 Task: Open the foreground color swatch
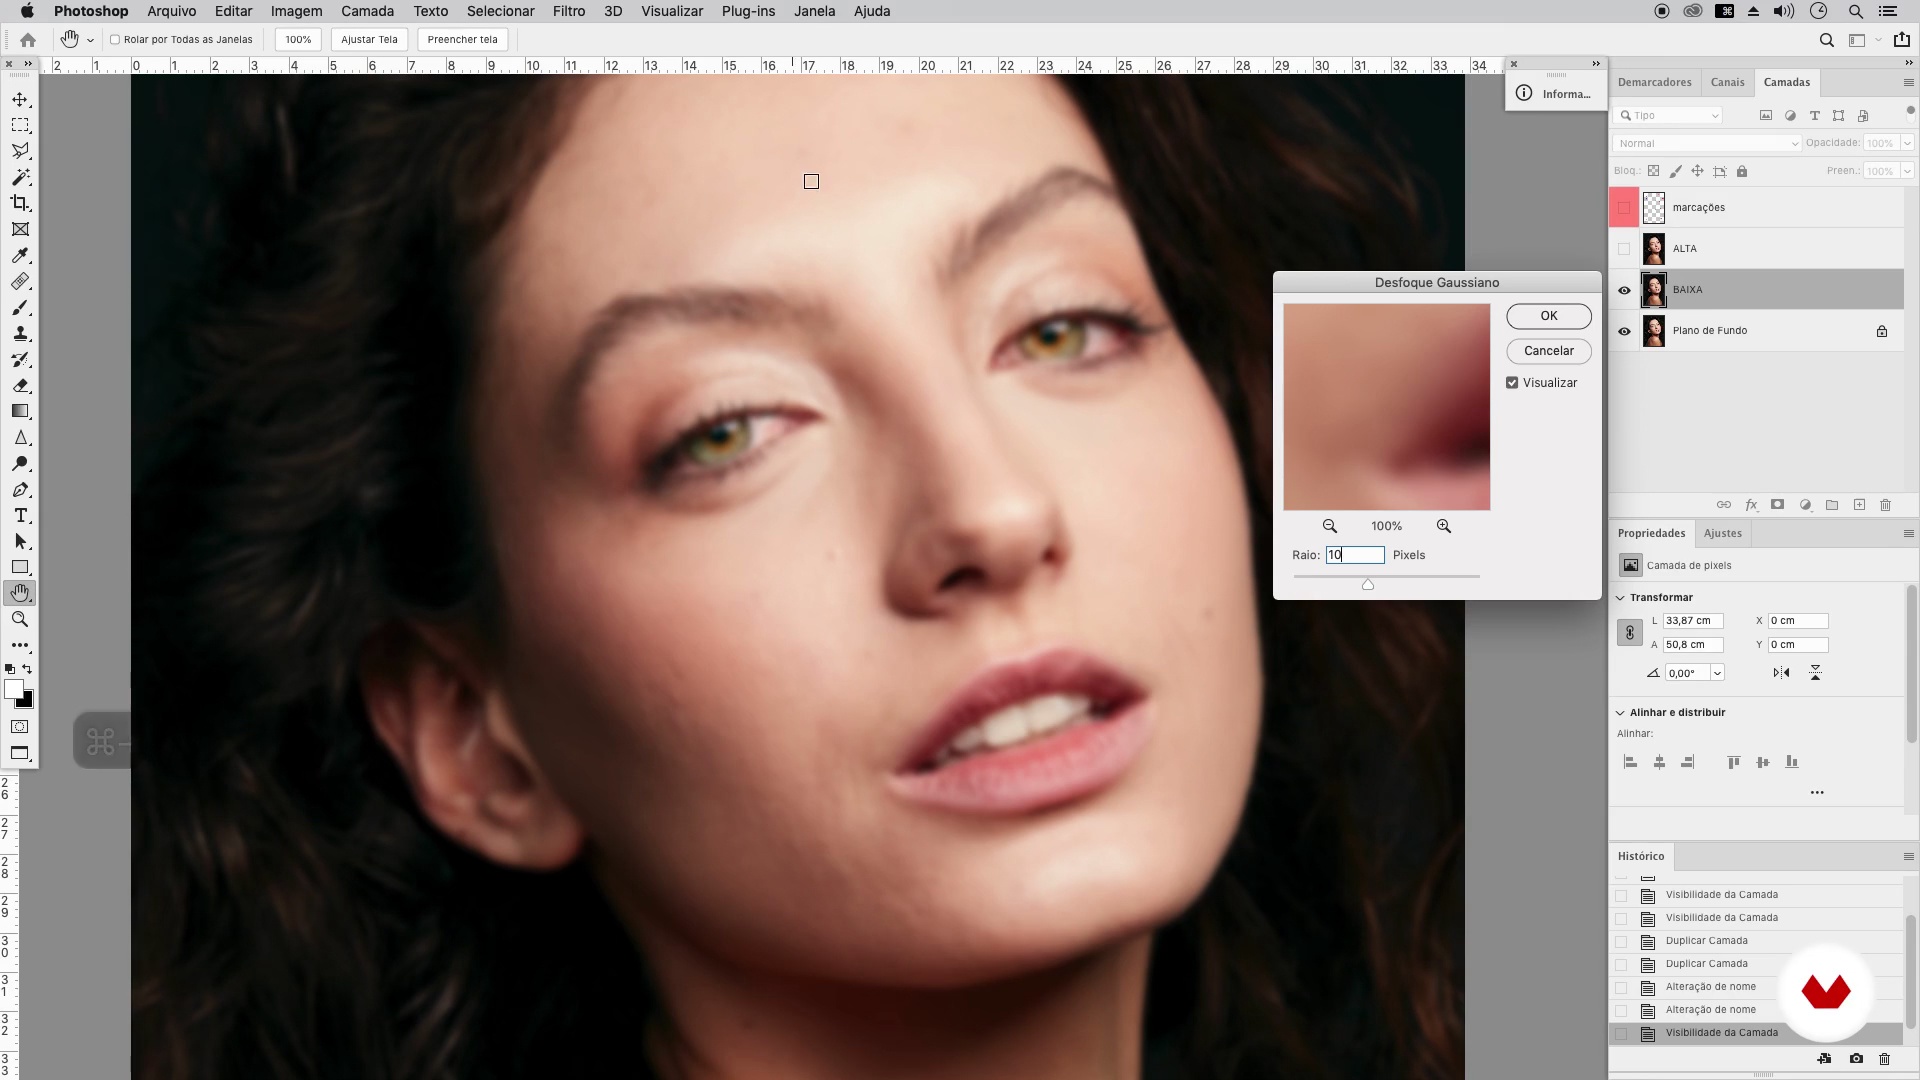pyautogui.click(x=14, y=690)
